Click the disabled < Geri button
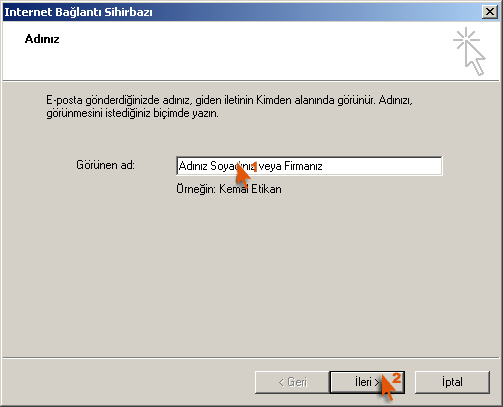The height and width of the screenshot is (407, 503). pyautogui.click(x=292, y=382)
